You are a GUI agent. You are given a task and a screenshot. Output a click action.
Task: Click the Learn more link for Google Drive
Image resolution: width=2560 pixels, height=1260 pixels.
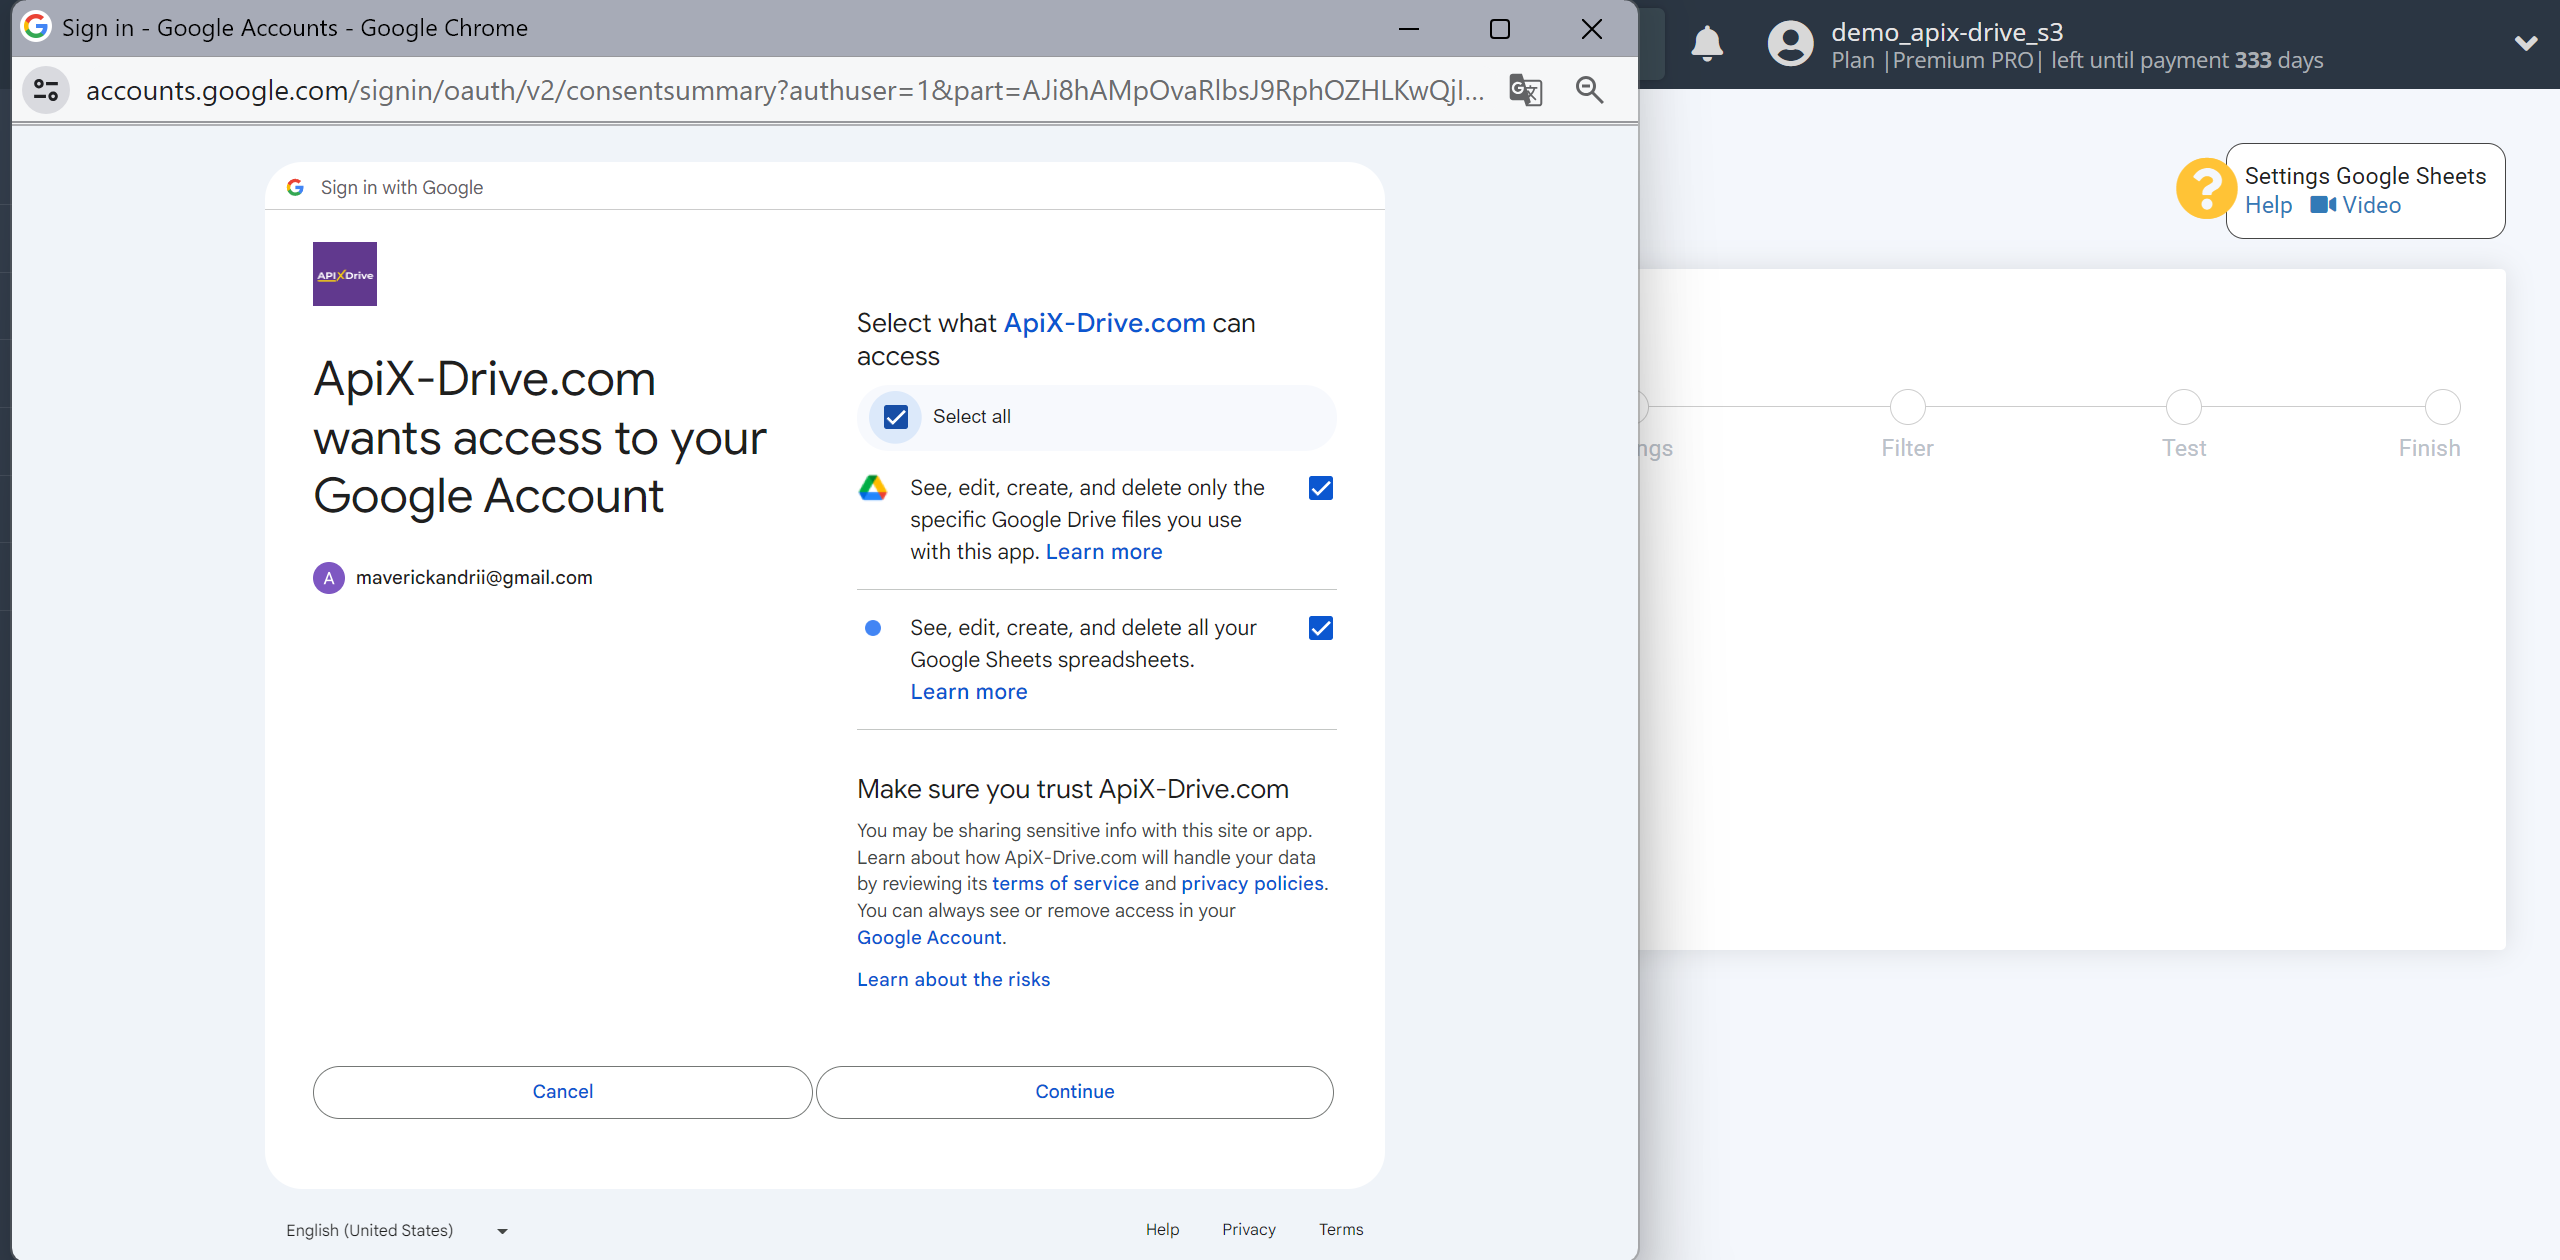[x=1104, y=550]
